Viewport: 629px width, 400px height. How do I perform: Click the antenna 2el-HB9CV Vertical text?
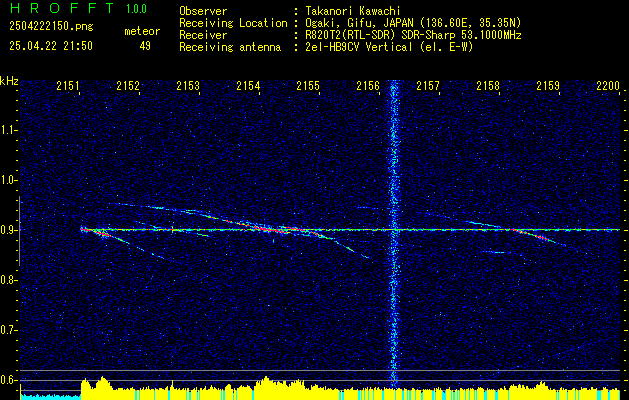390,47
